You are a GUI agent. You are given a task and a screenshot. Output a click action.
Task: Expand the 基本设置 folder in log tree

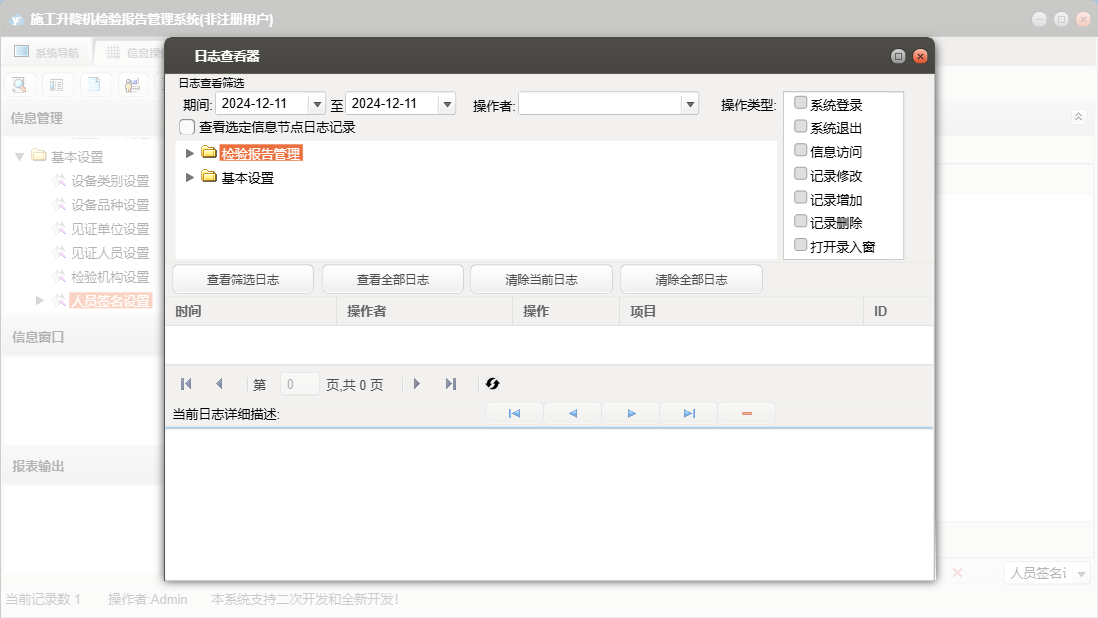pyautogui.click(x=190, y=178)
